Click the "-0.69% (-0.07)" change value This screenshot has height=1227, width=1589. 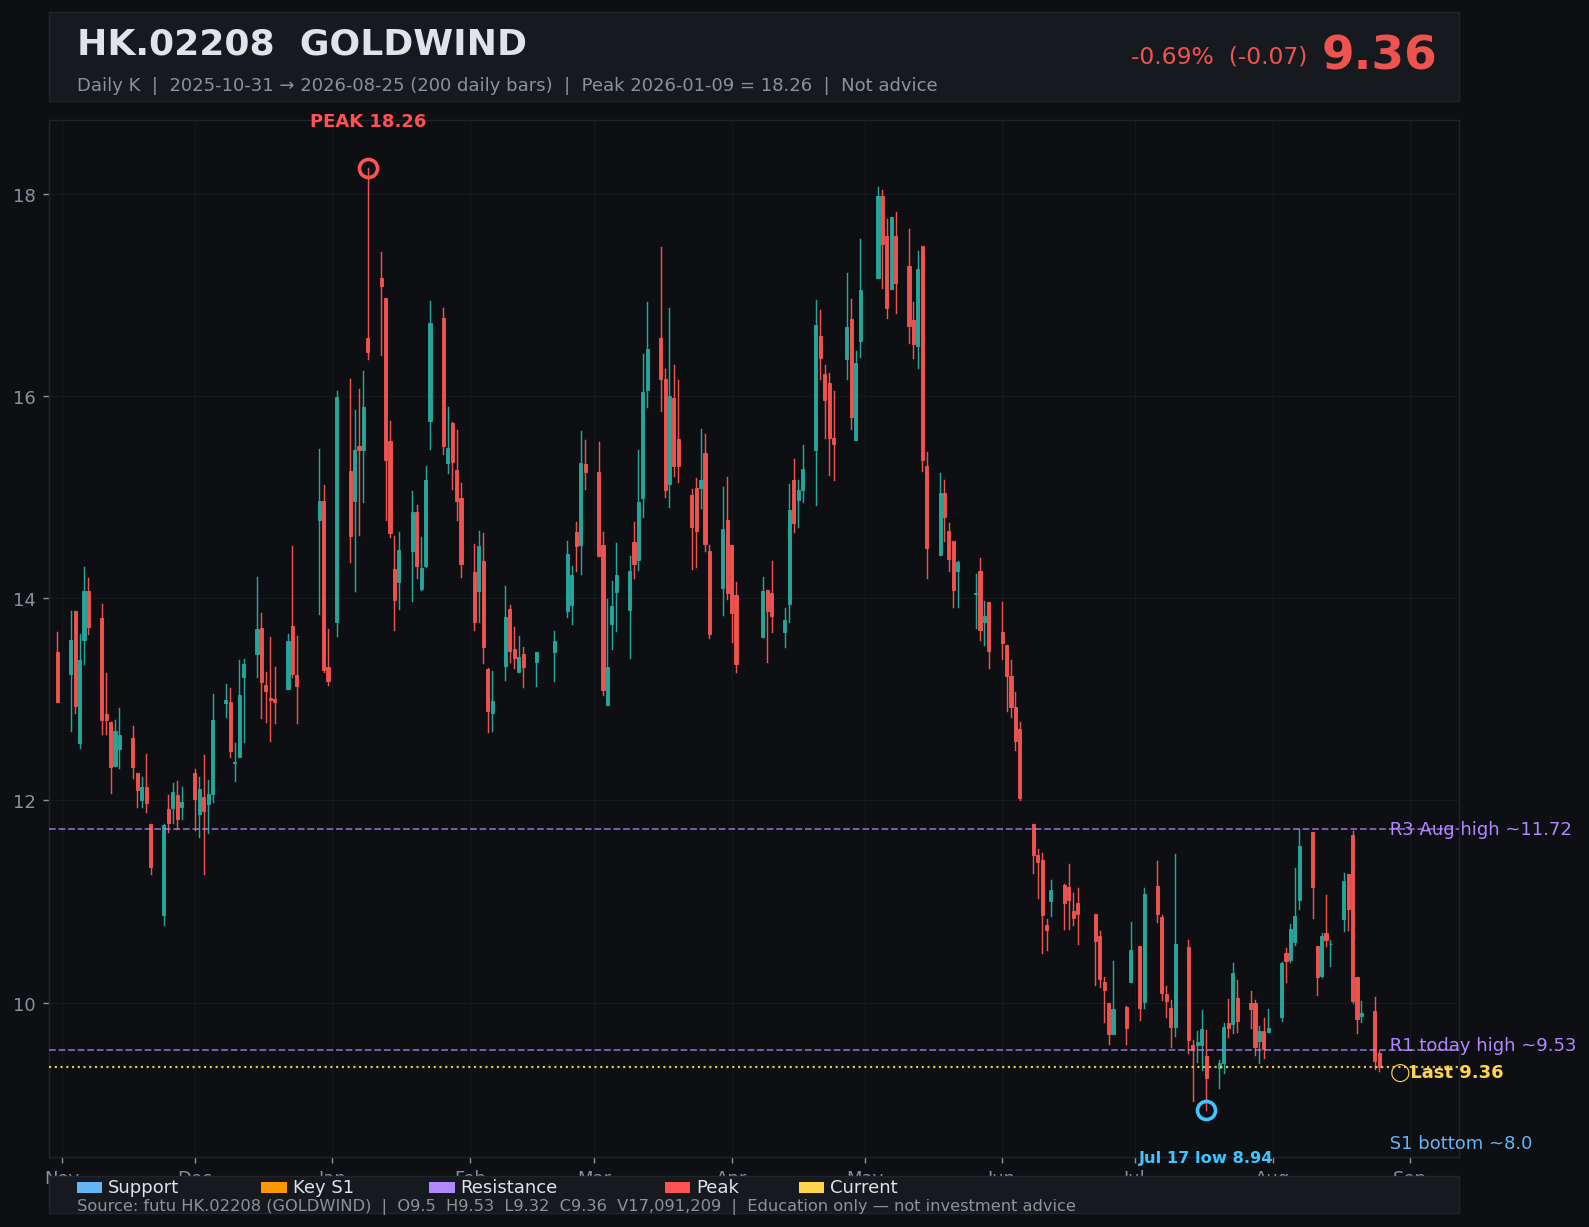[1218, 57]
